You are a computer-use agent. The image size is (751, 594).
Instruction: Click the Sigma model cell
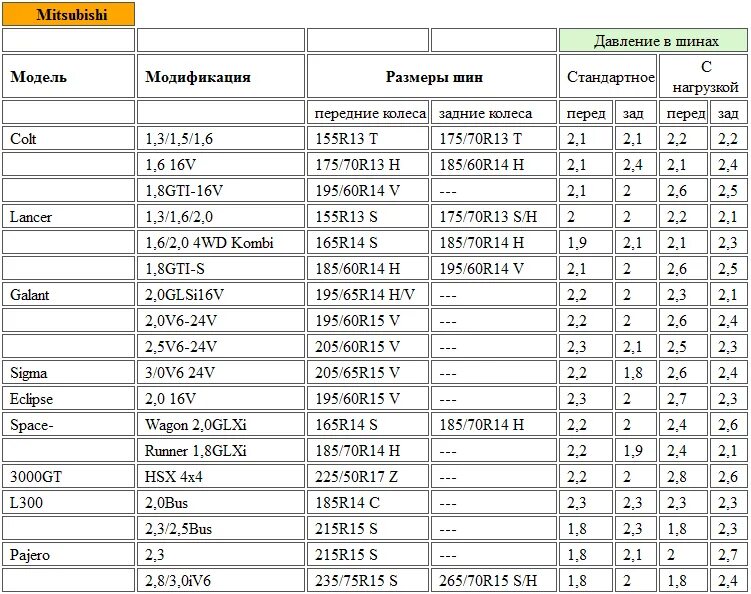68,372
